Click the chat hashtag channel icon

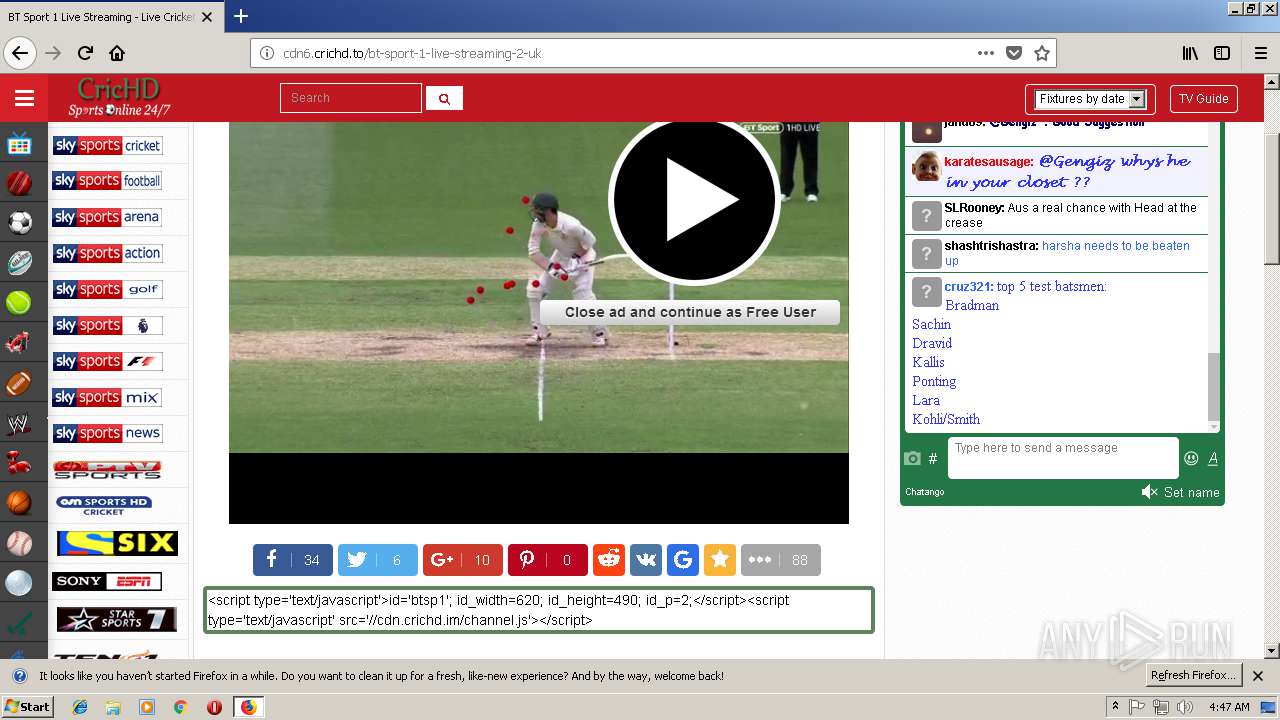click(x=933, y=459)
